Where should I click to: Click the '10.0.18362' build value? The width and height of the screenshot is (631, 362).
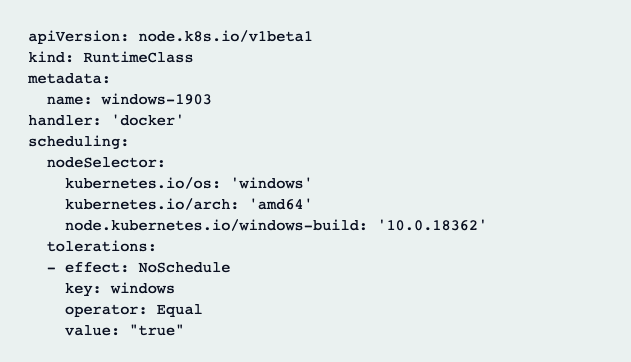(x=432, y=225)
